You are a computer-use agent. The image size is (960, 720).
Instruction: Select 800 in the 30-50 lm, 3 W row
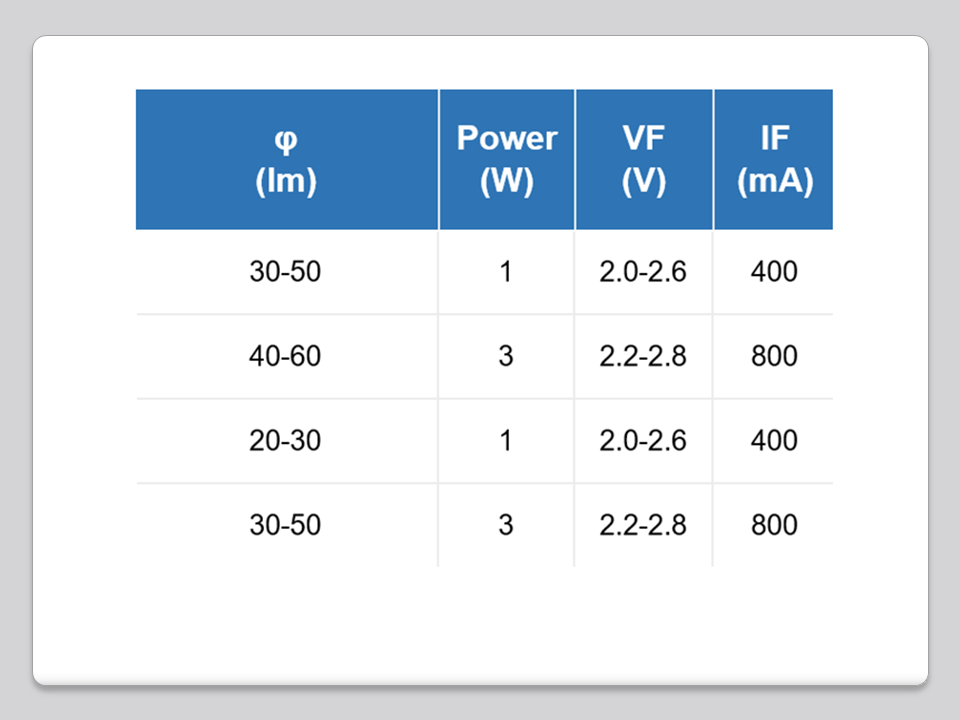[x=773, y=525]
